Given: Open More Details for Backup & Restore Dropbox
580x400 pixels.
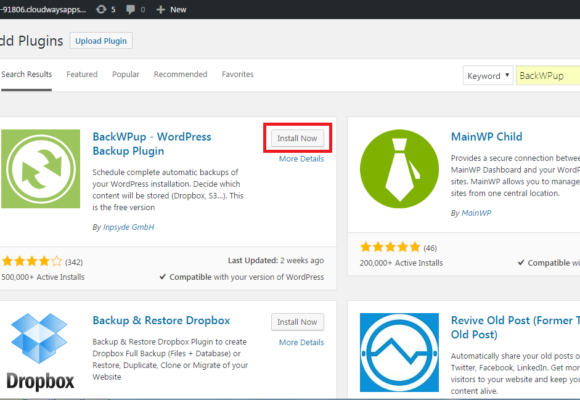Looking at the screenshot, I should 301,342.
